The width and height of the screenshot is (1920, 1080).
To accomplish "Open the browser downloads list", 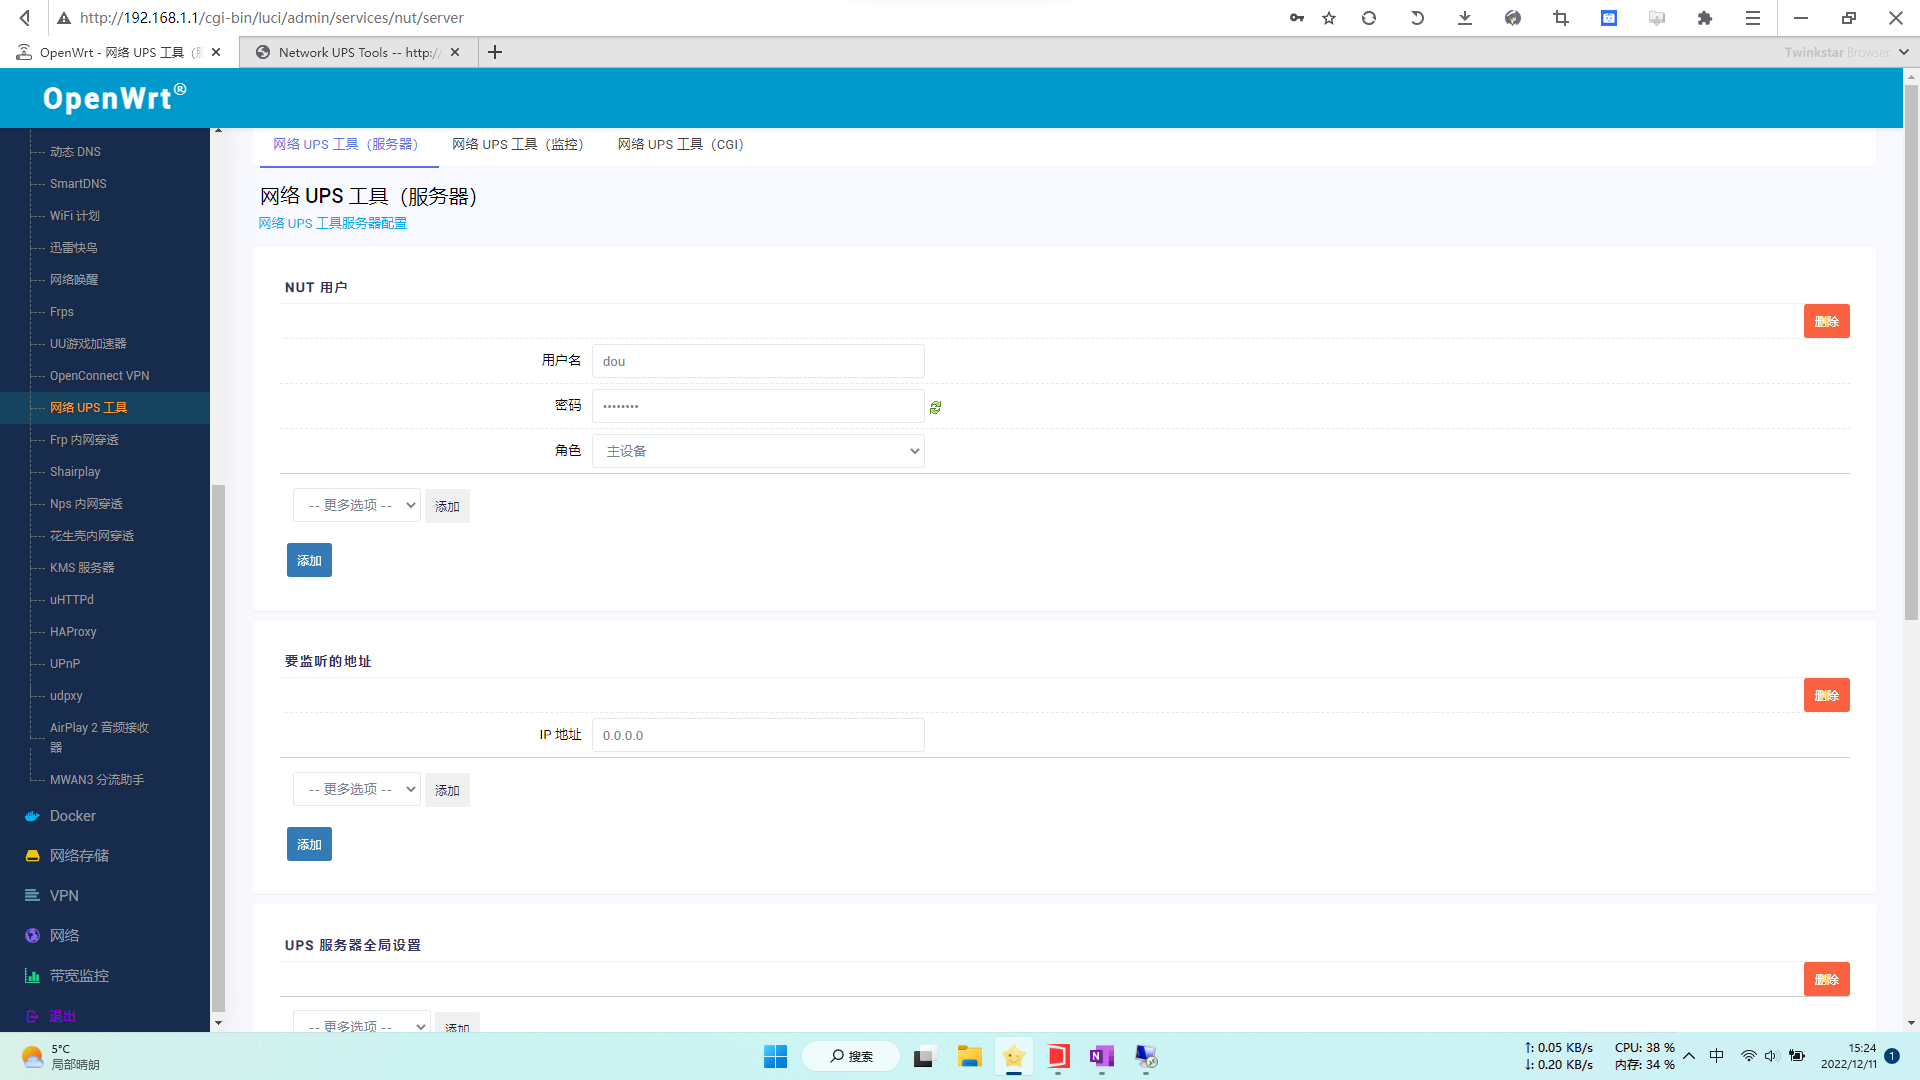I will (x=1464, y=18).
